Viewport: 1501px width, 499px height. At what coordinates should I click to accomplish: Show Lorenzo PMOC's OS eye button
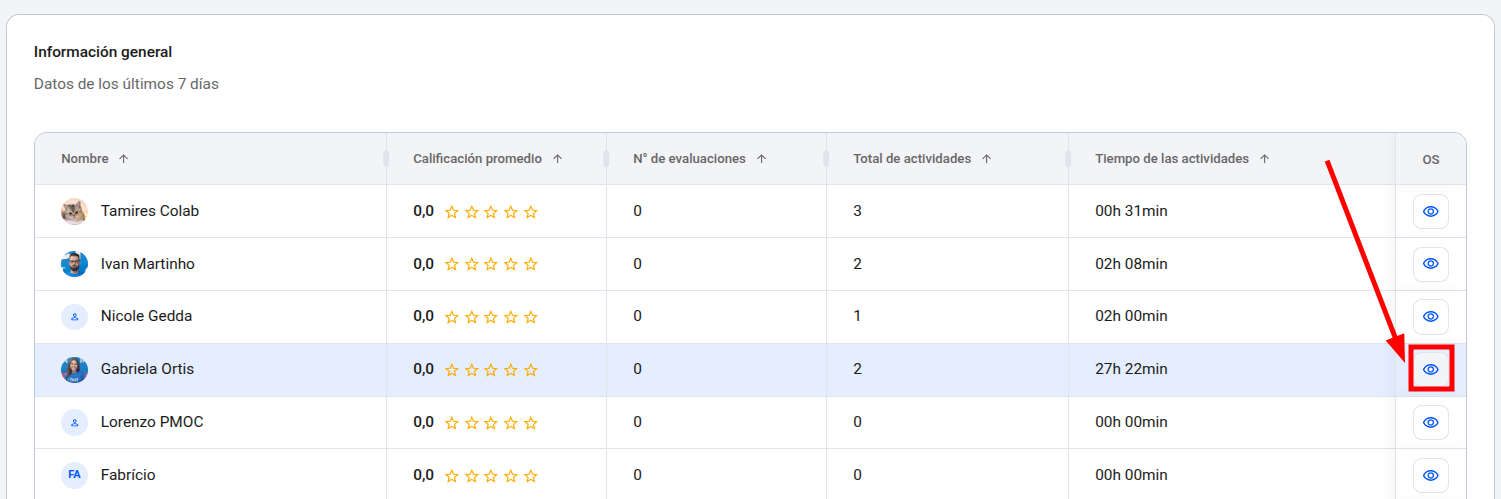coord(1430,422)
